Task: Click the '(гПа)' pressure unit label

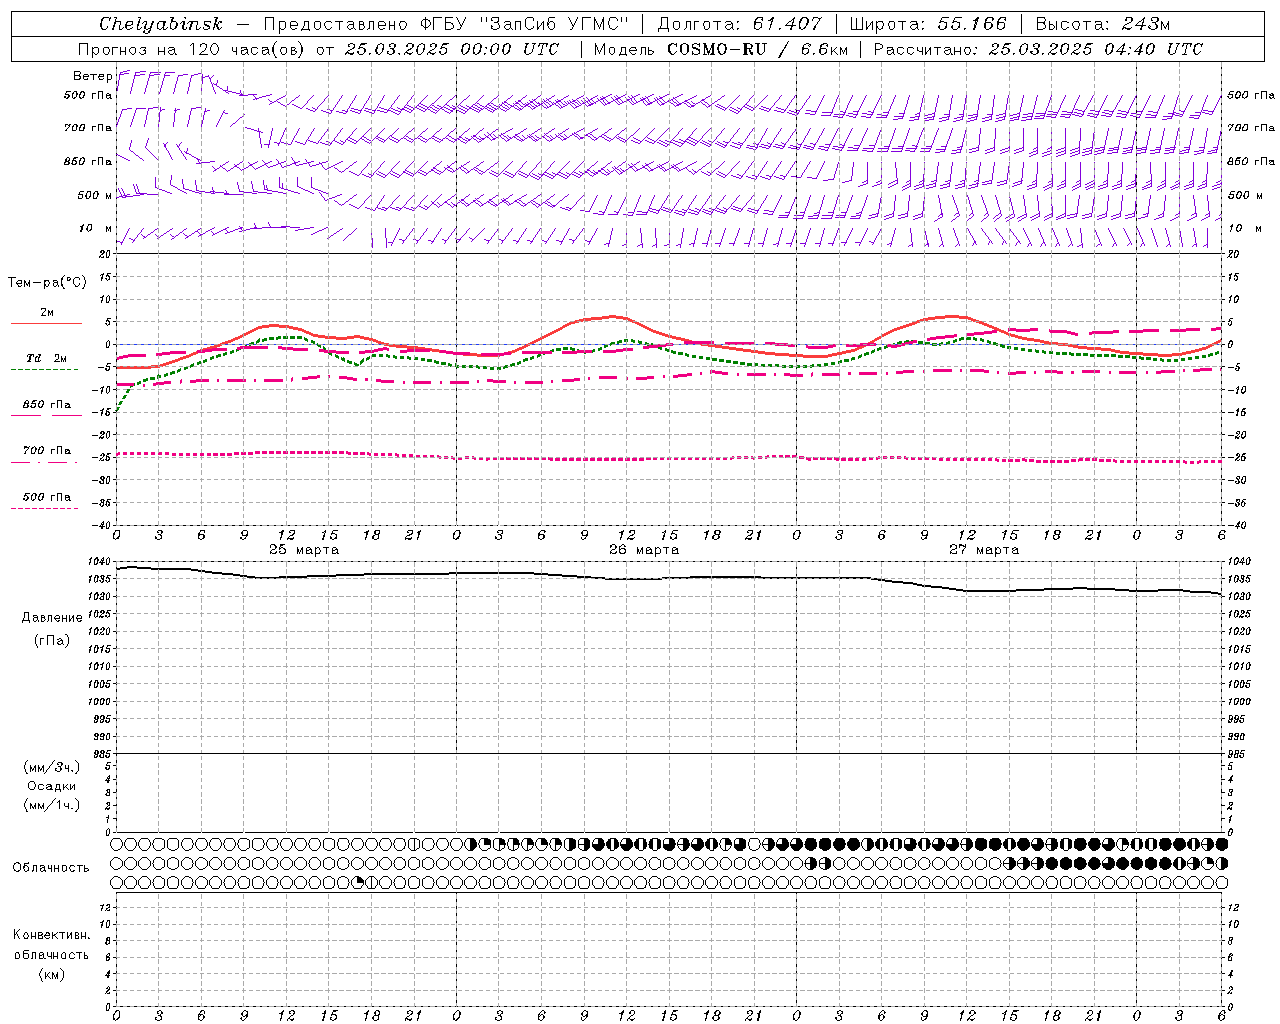Action: [52, 640]
